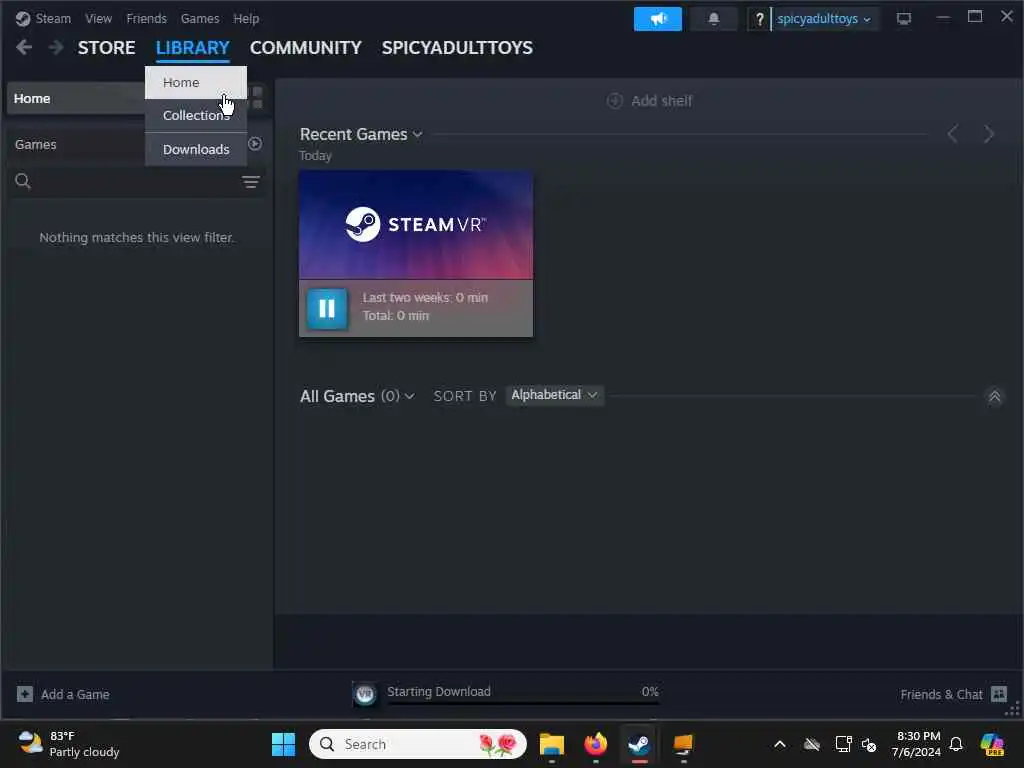
Task: Open File Explorer from the taskbar
Action: coord(552,744)
